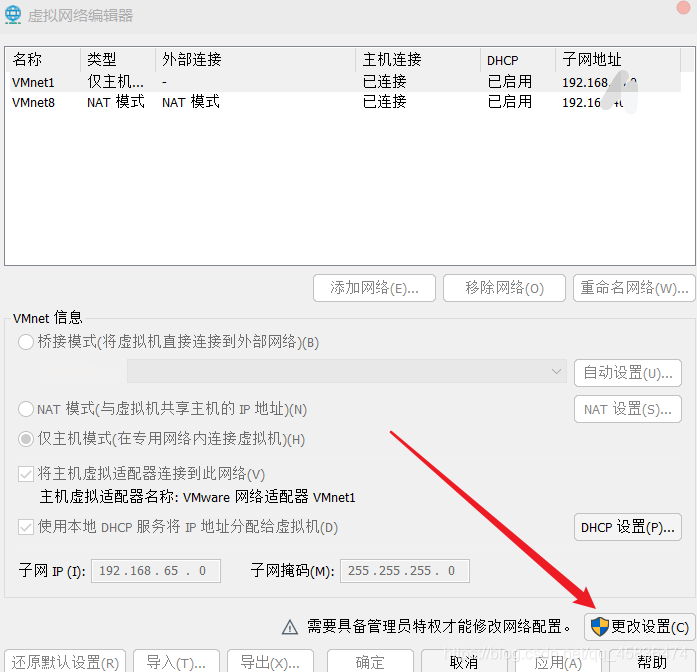Select 仅主机模式 radio button
697x672 pixels.
coord(26,439)
